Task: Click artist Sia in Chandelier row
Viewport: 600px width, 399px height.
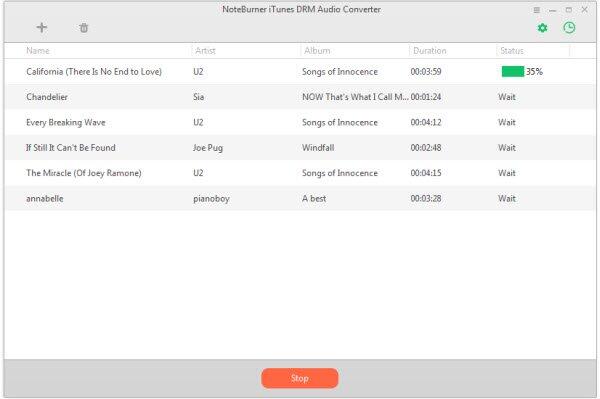Action: click(x=199, y=97)
